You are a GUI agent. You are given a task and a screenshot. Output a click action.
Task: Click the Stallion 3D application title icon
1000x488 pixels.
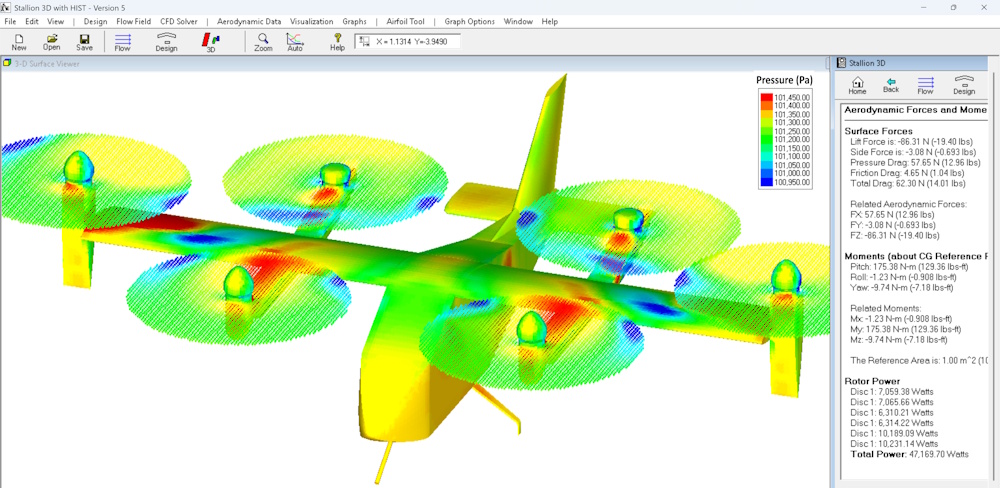click(7, 7)
